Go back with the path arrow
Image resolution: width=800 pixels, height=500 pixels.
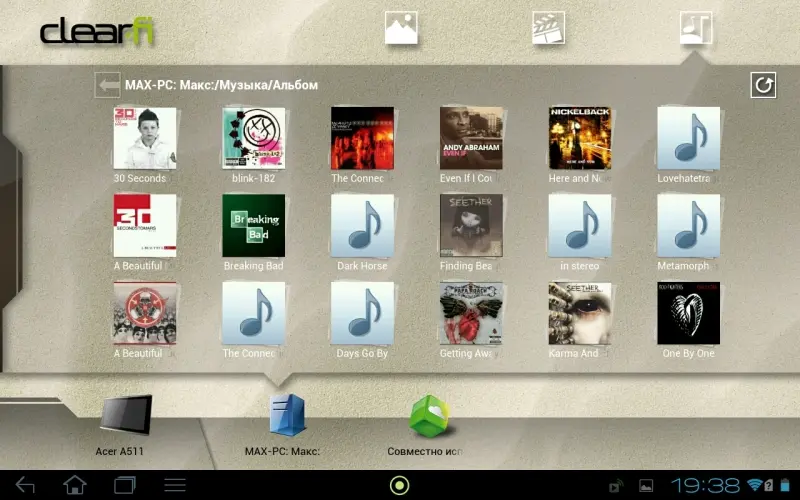(108, 85)
